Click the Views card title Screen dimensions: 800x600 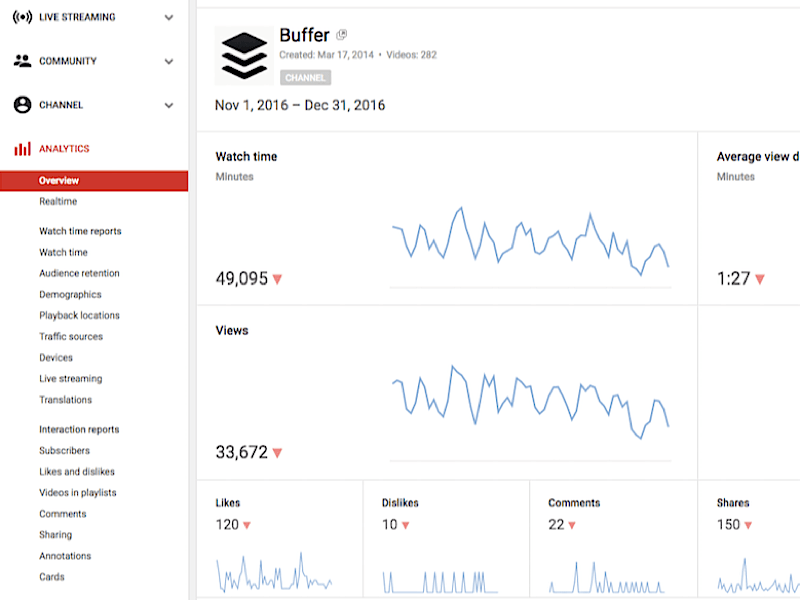coord(232,331)
